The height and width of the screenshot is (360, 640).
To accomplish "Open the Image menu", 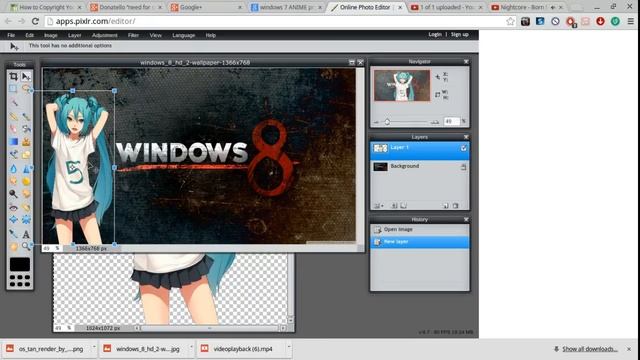I will 51,36.
